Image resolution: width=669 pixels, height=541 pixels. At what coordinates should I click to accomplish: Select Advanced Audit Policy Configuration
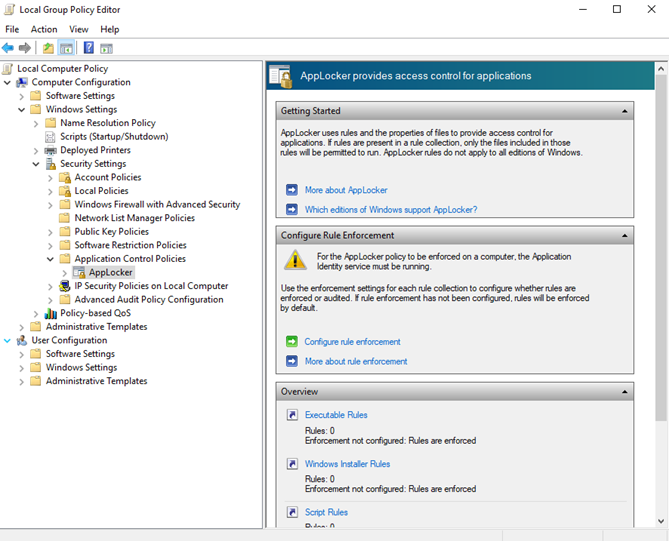click(x=149, y=300)
